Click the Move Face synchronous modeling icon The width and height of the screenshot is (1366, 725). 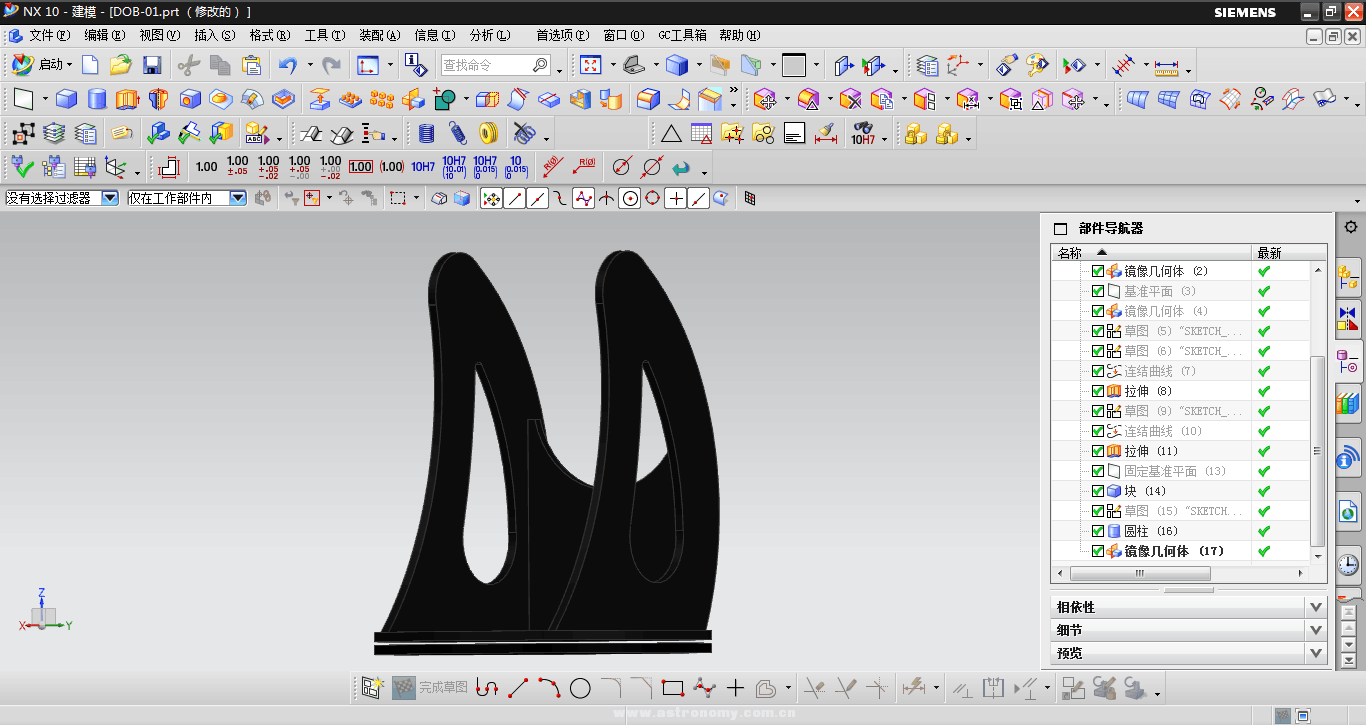765,99
